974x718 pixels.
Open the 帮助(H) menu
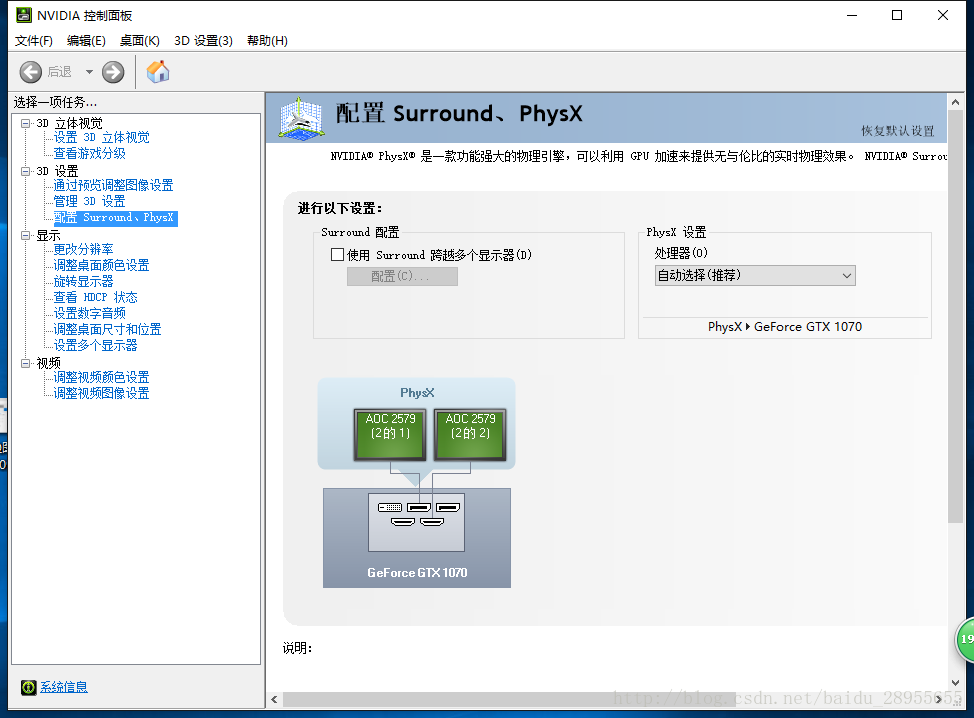coord(267,41)
